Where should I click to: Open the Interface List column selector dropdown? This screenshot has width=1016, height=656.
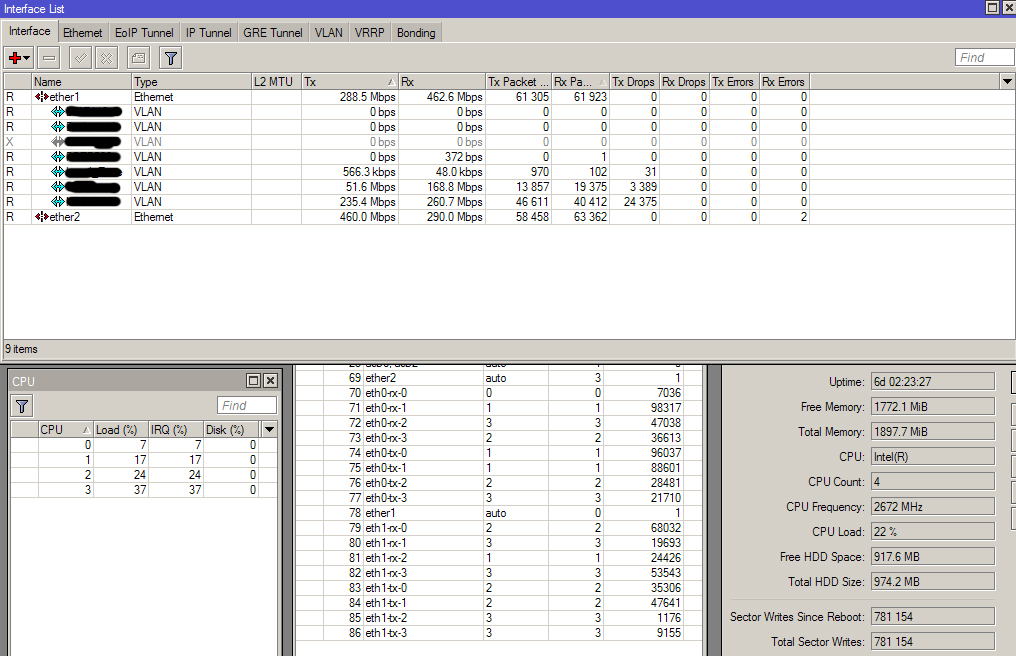1007,81
